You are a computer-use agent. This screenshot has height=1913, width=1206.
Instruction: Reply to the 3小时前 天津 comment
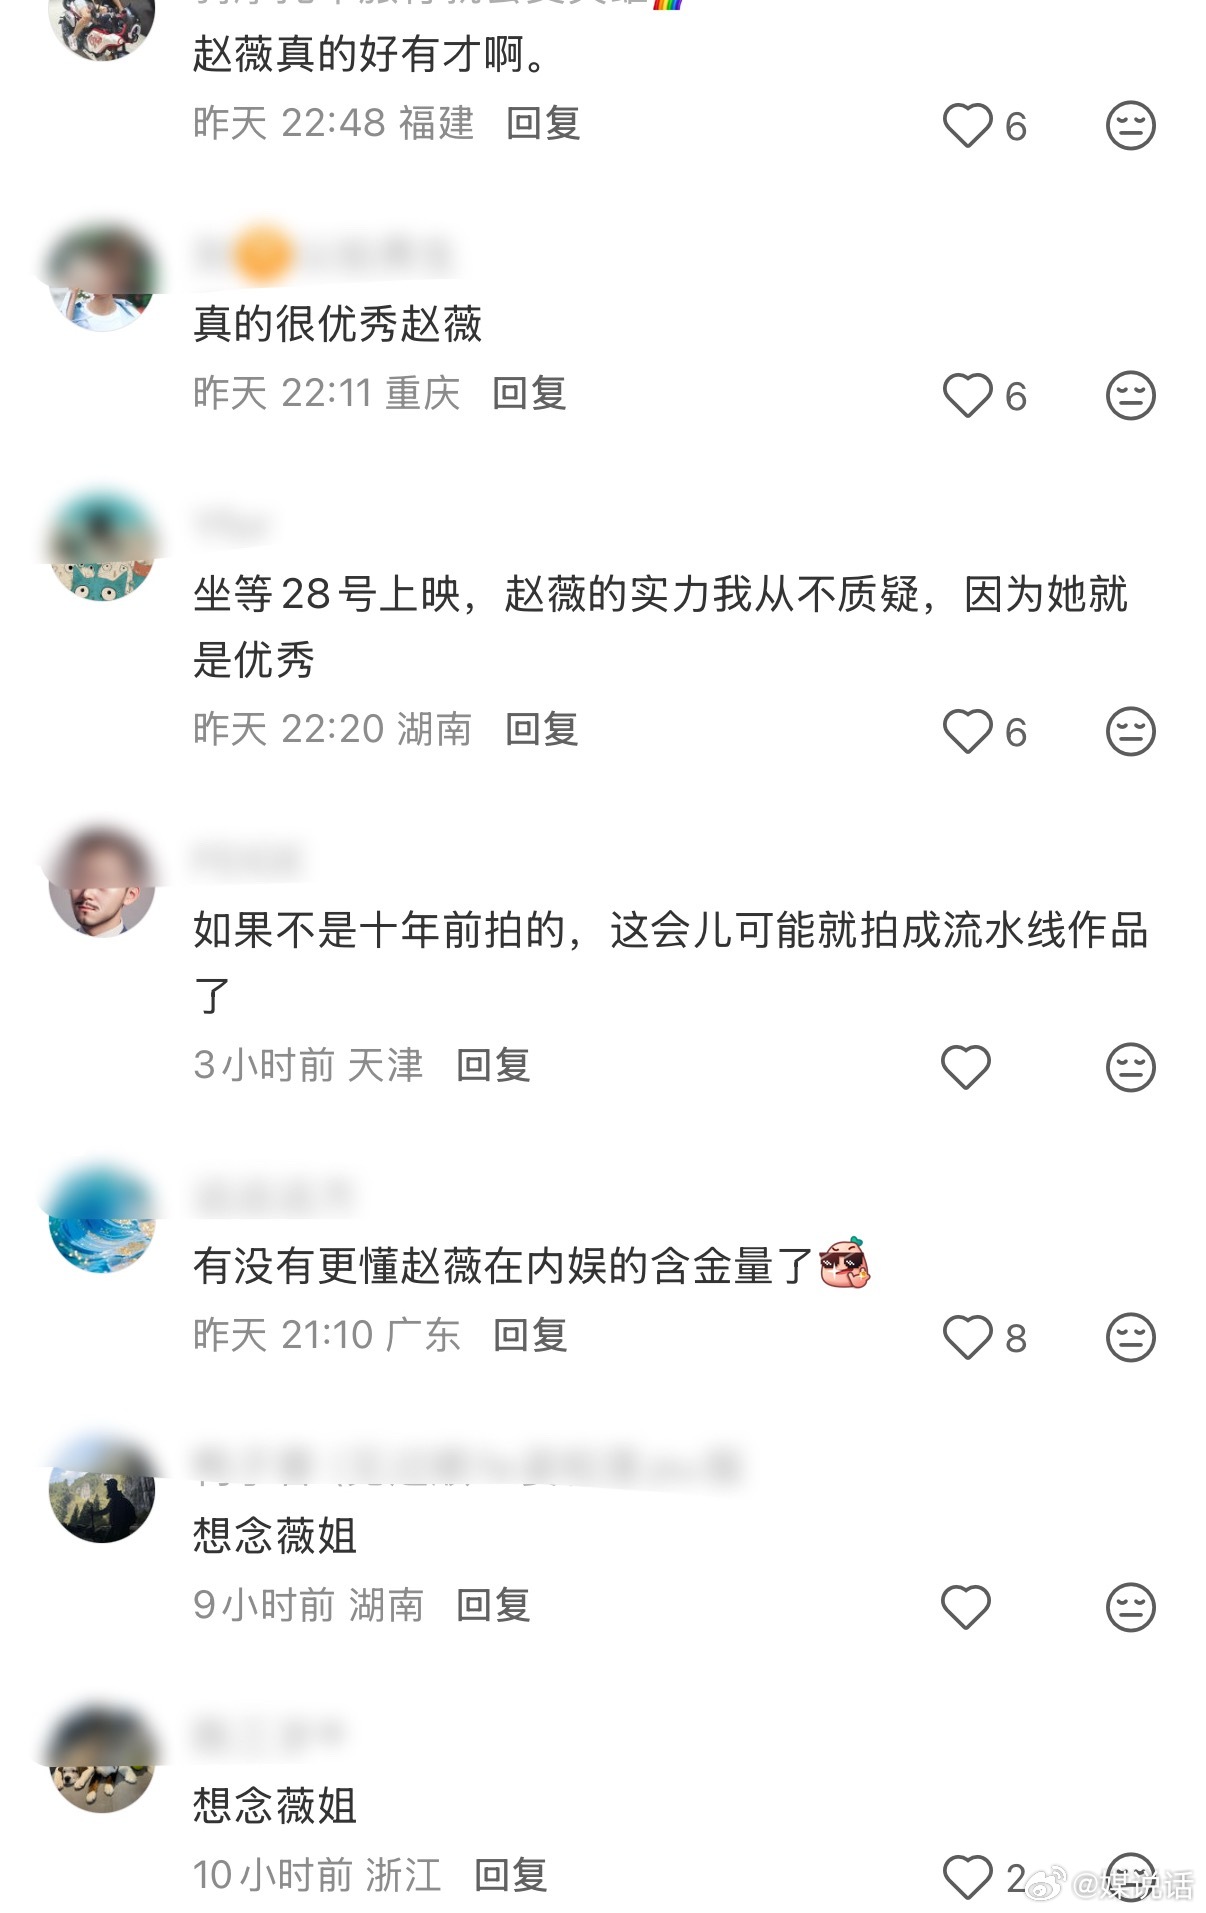click(493, 1065)
